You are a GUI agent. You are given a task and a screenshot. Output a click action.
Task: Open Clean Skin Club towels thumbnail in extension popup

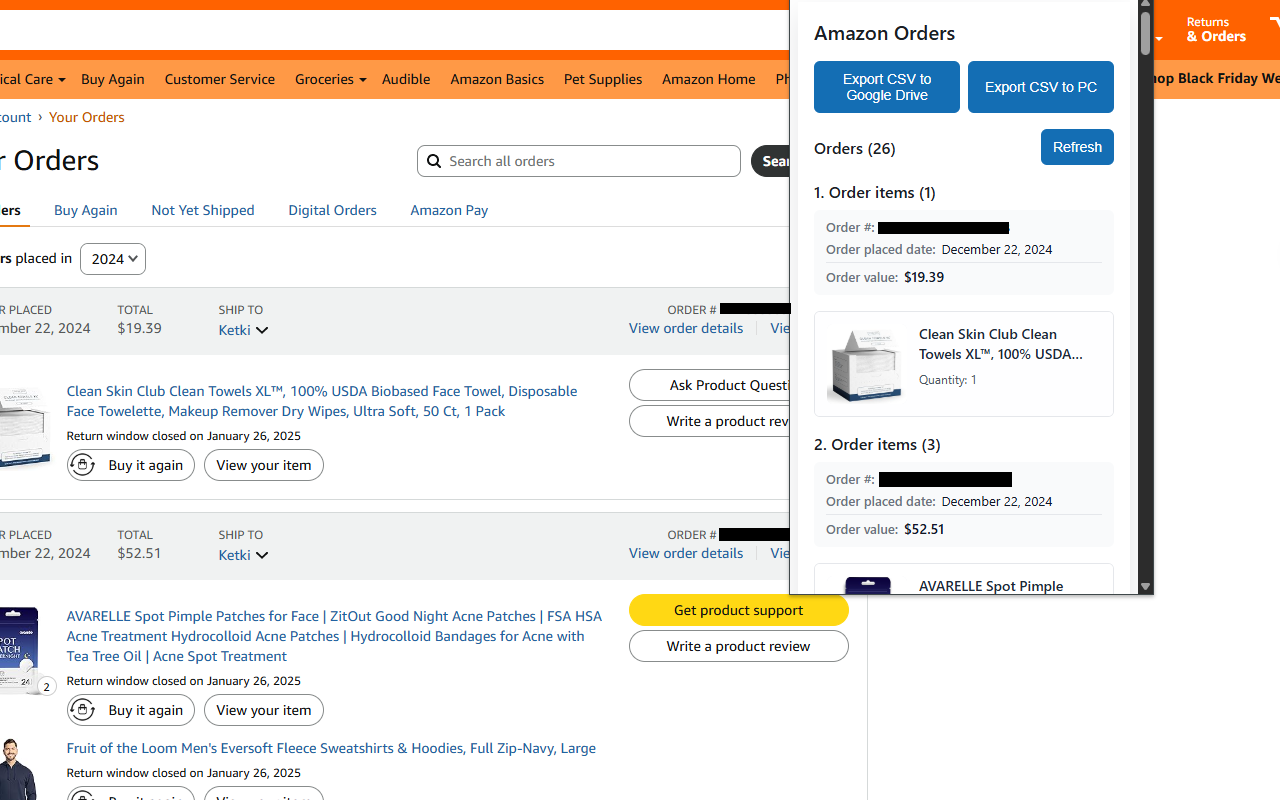866,364
